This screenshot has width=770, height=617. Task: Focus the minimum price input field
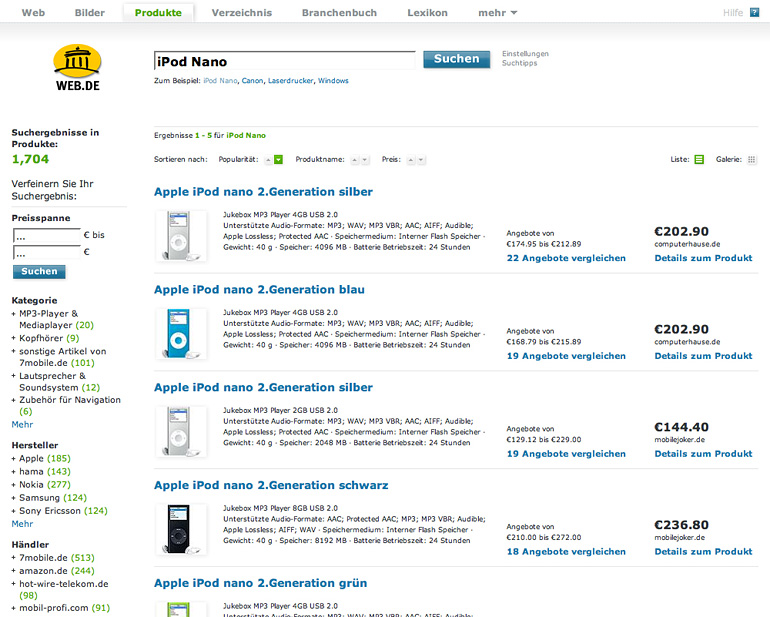[x=47, y=236]
